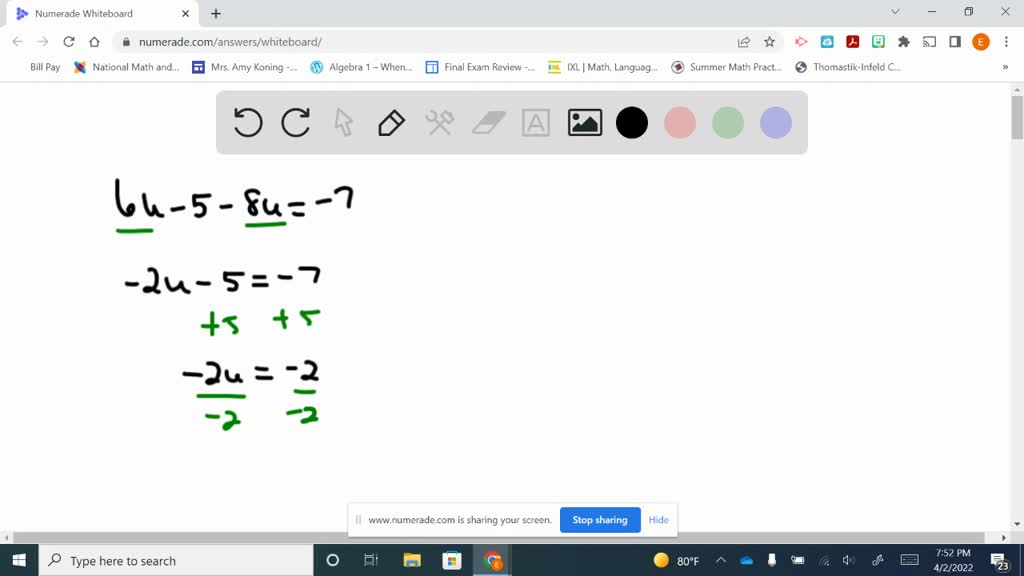
Task: Open the image insert tool
Action: [x=584, y=122]
